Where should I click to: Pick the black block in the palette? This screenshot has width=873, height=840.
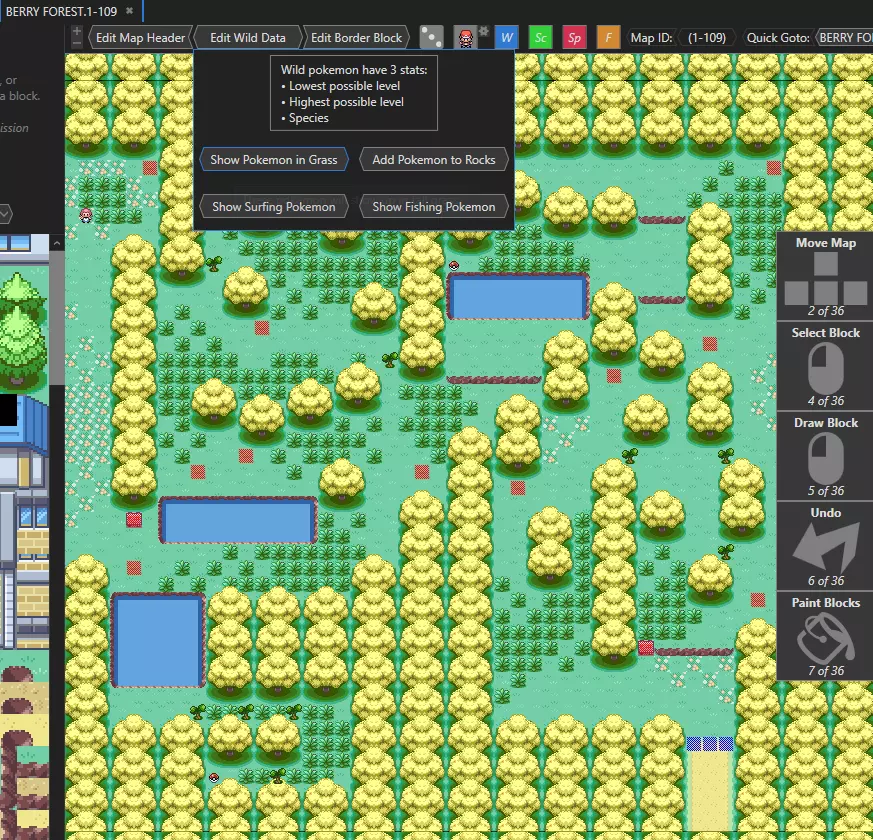(x=8, y=410)
